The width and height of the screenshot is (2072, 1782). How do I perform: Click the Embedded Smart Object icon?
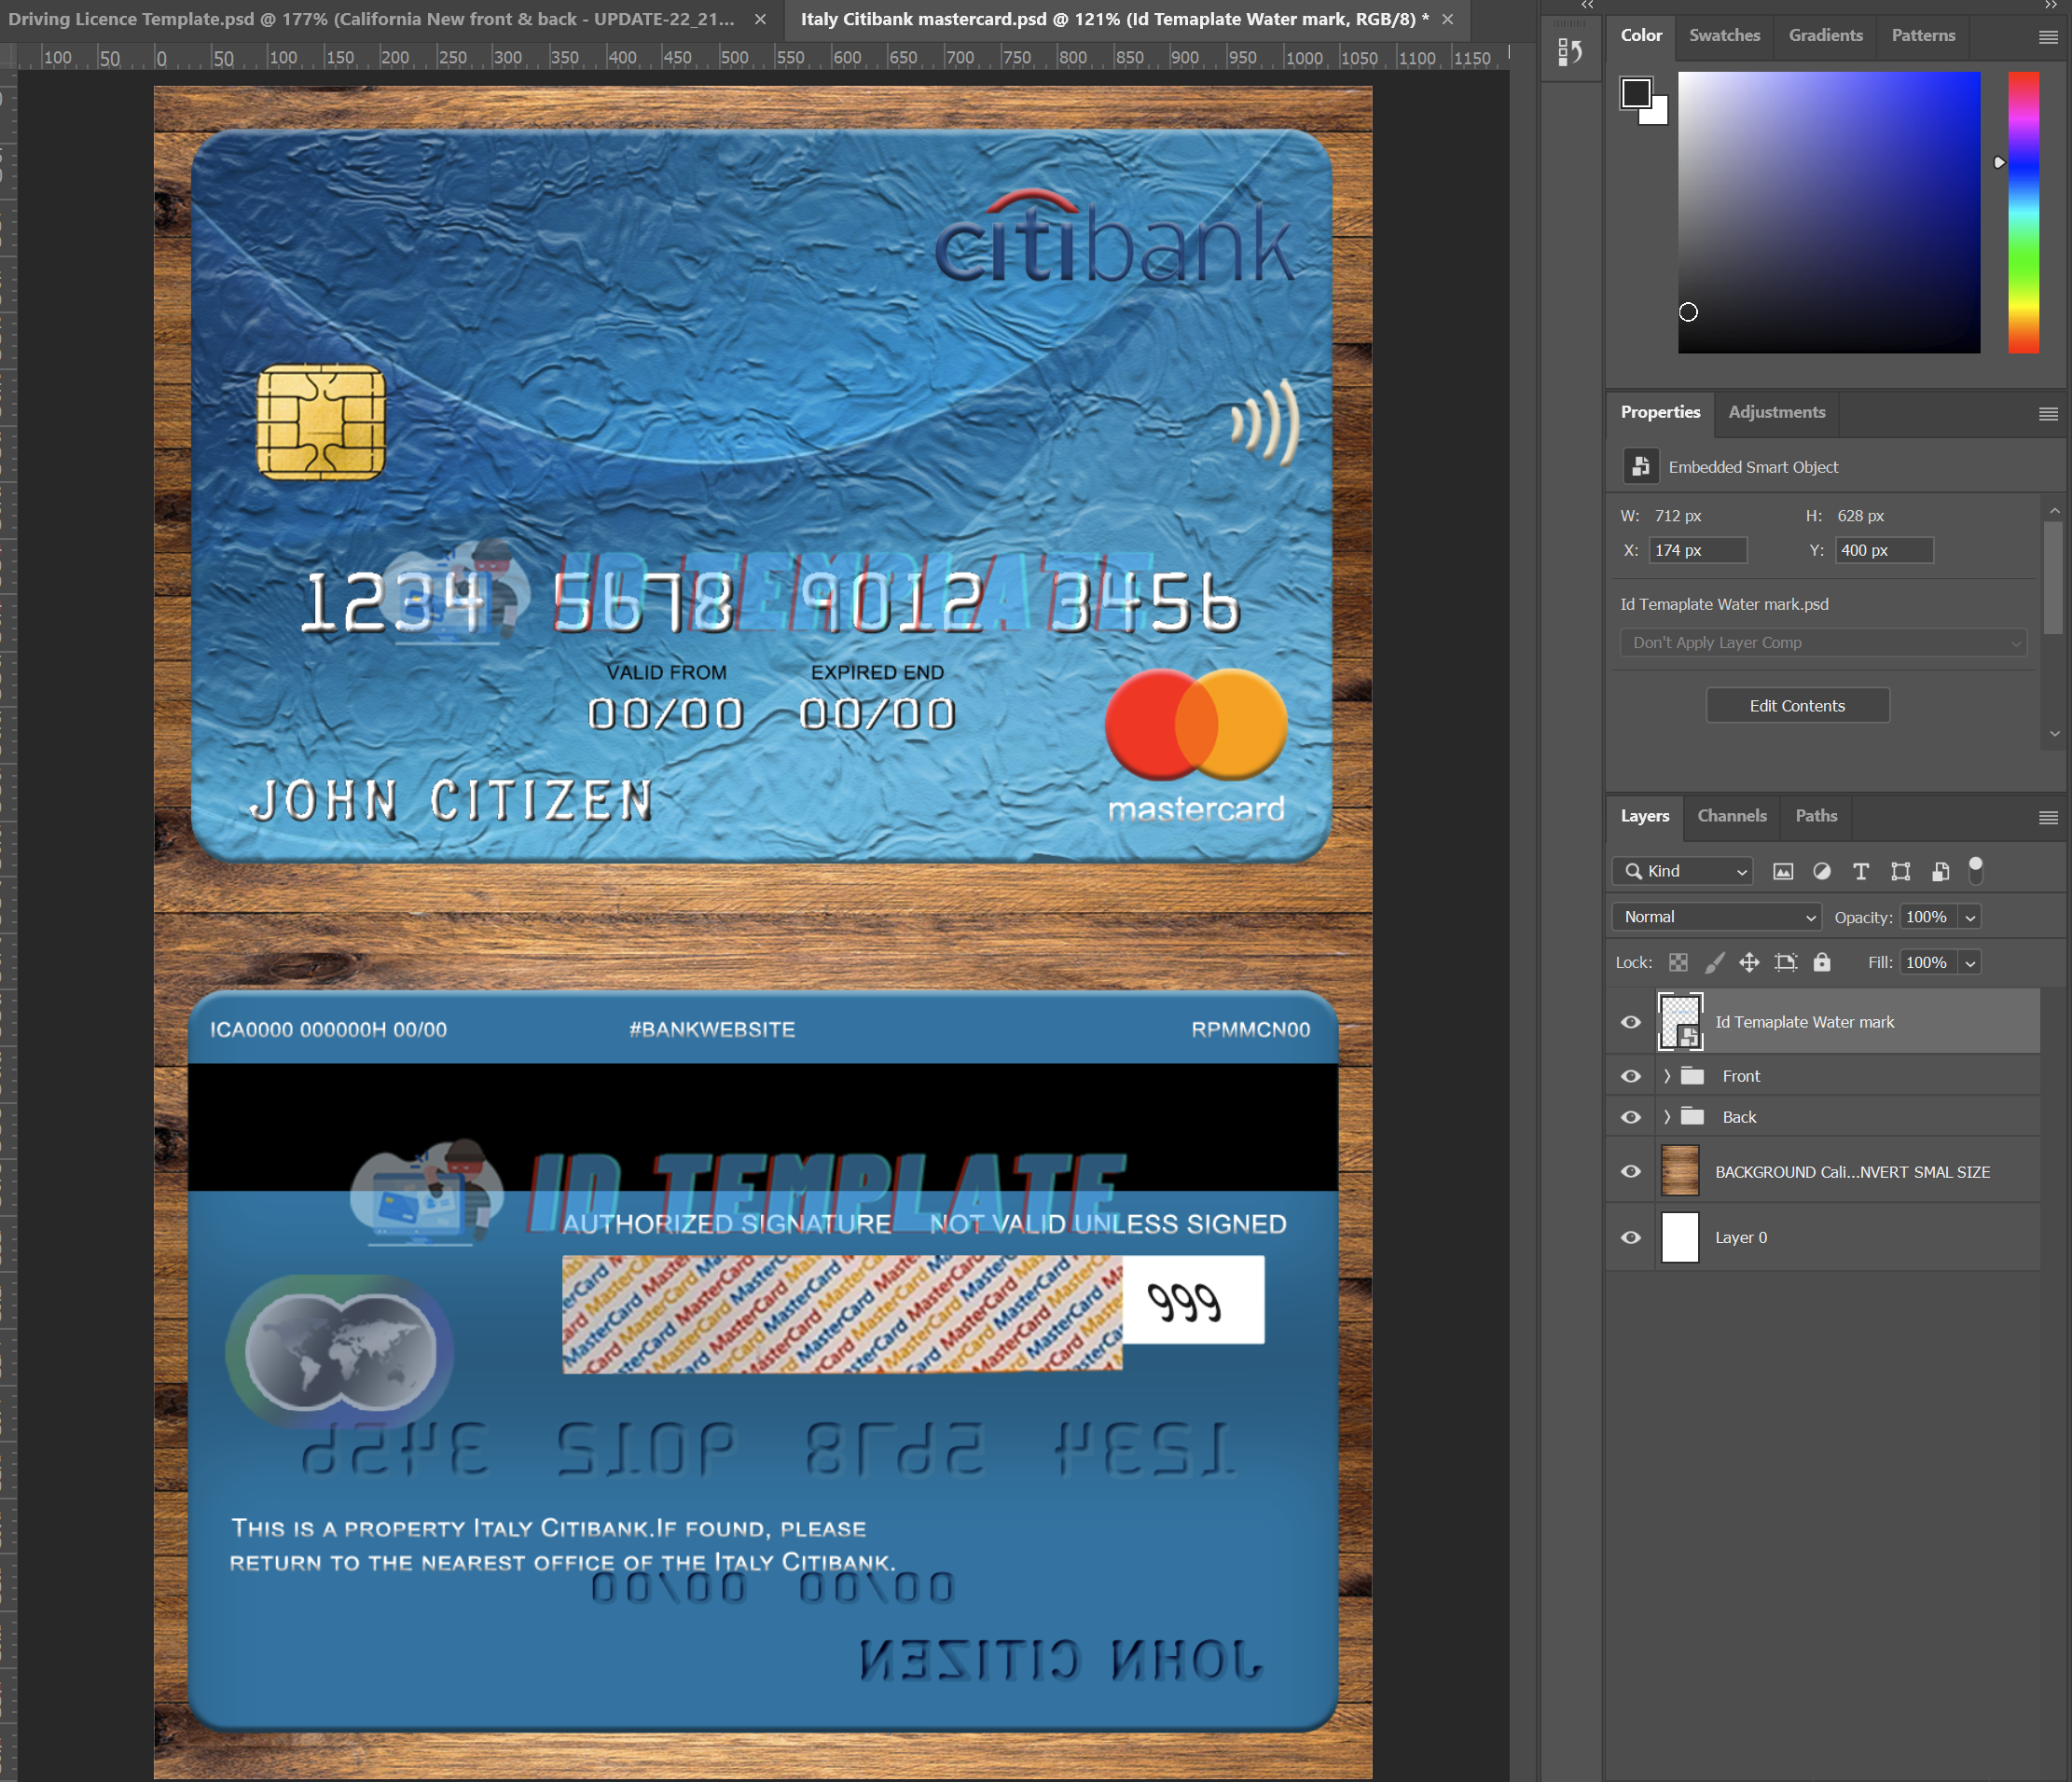(x=1640, y=466)
